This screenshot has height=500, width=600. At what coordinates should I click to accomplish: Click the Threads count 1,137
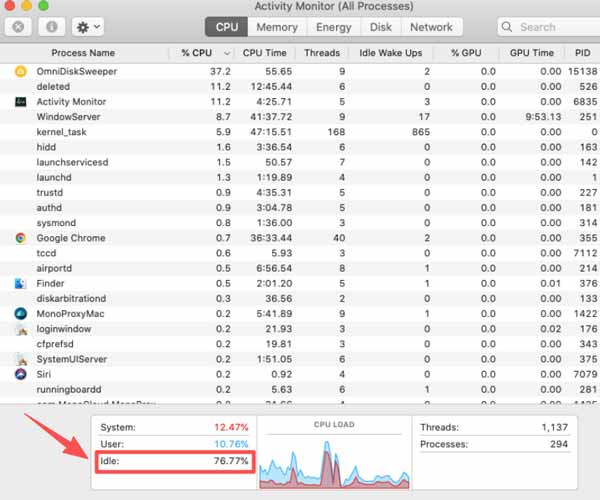click(x=554, y=427)
